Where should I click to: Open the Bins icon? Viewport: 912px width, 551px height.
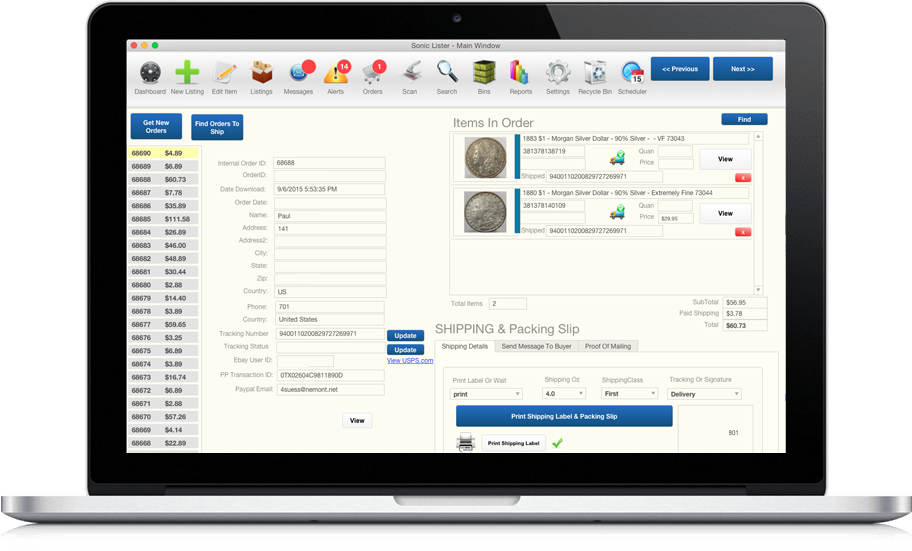point(484,73)
